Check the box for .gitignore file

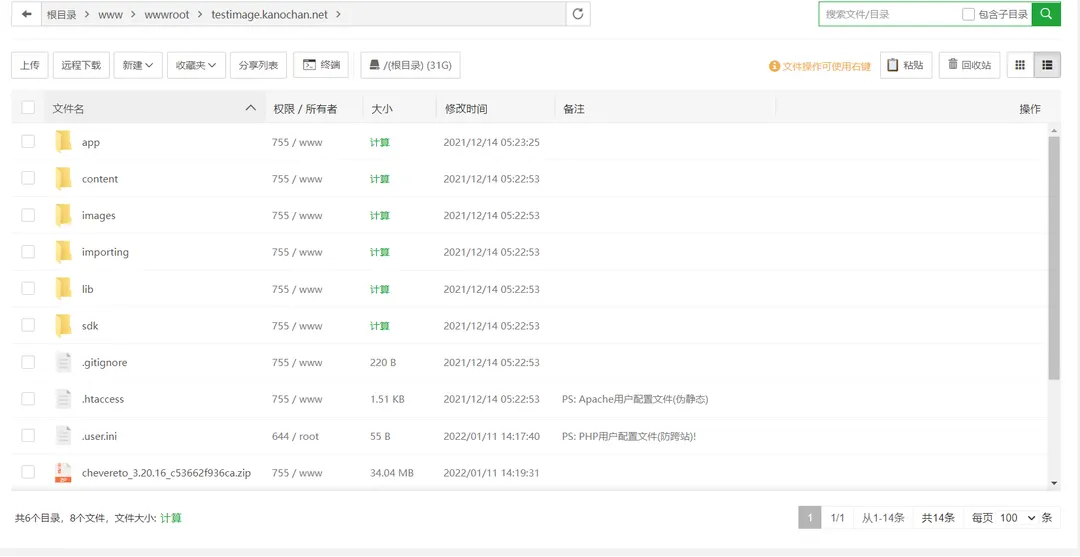[x=28, y=362]
